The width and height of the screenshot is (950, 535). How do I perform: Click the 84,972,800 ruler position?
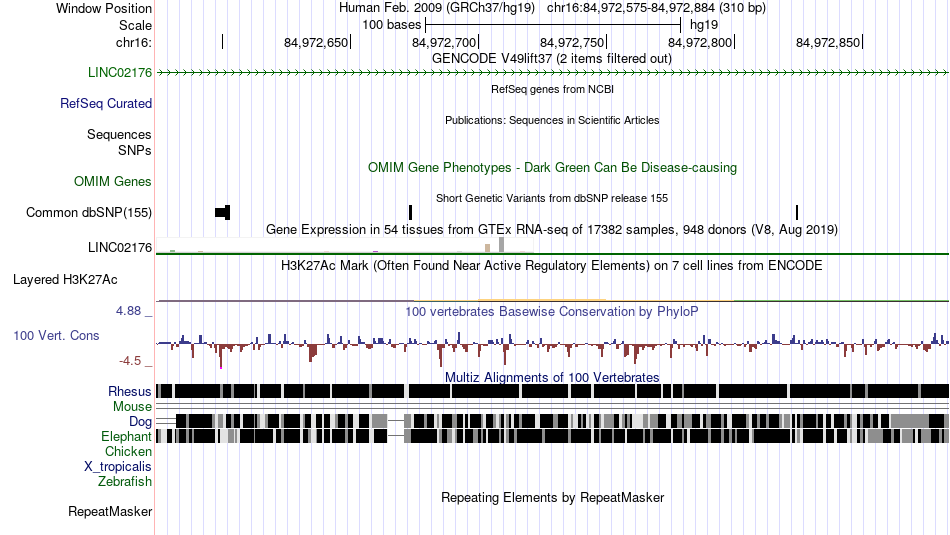coord(700,42)
